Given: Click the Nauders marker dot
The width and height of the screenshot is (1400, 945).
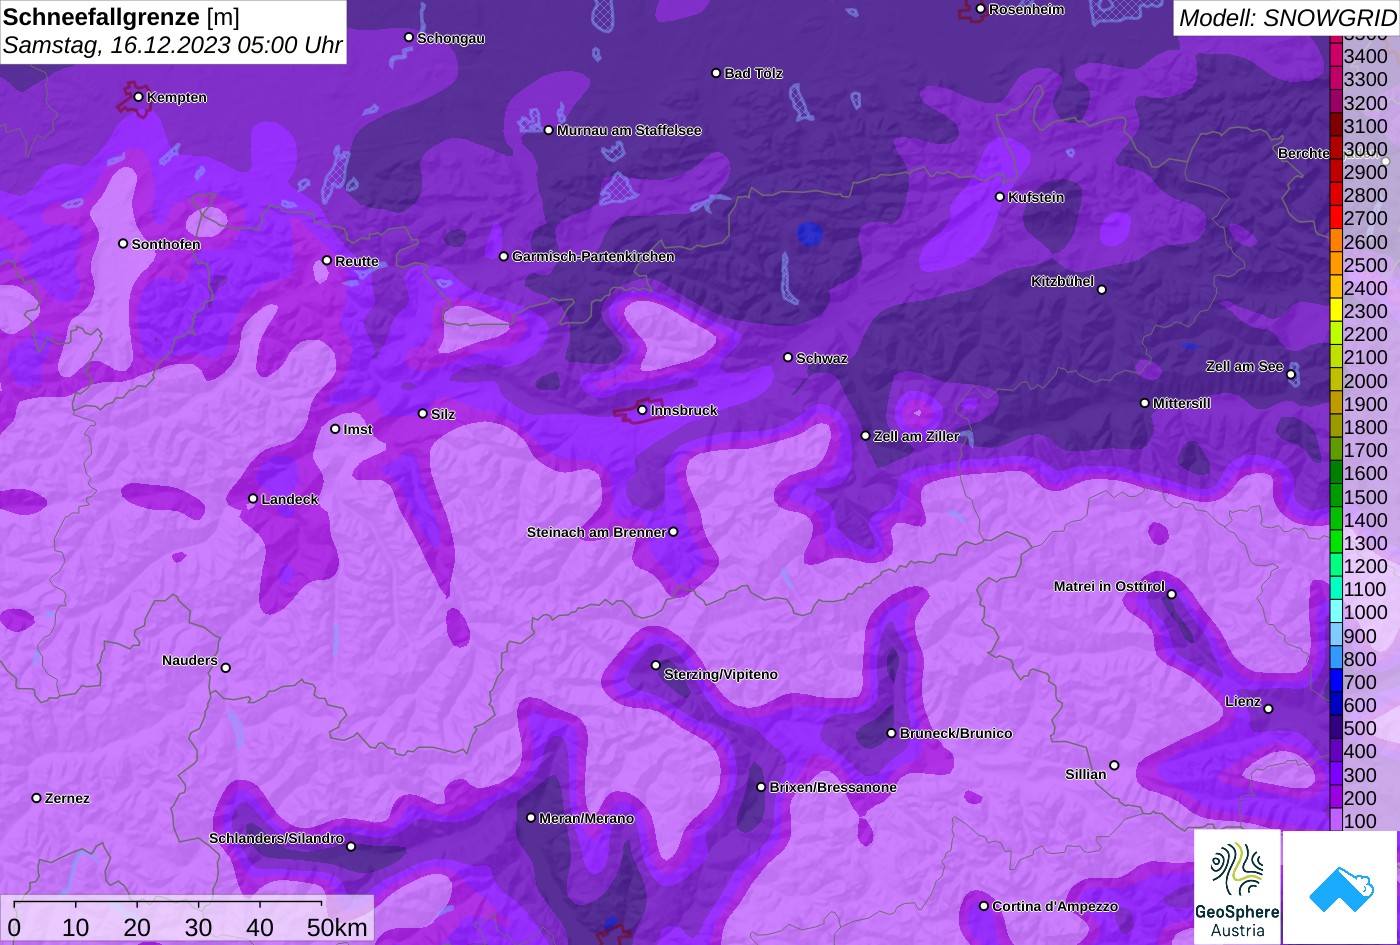Looking at the screenshot, I should pos(225,668).
